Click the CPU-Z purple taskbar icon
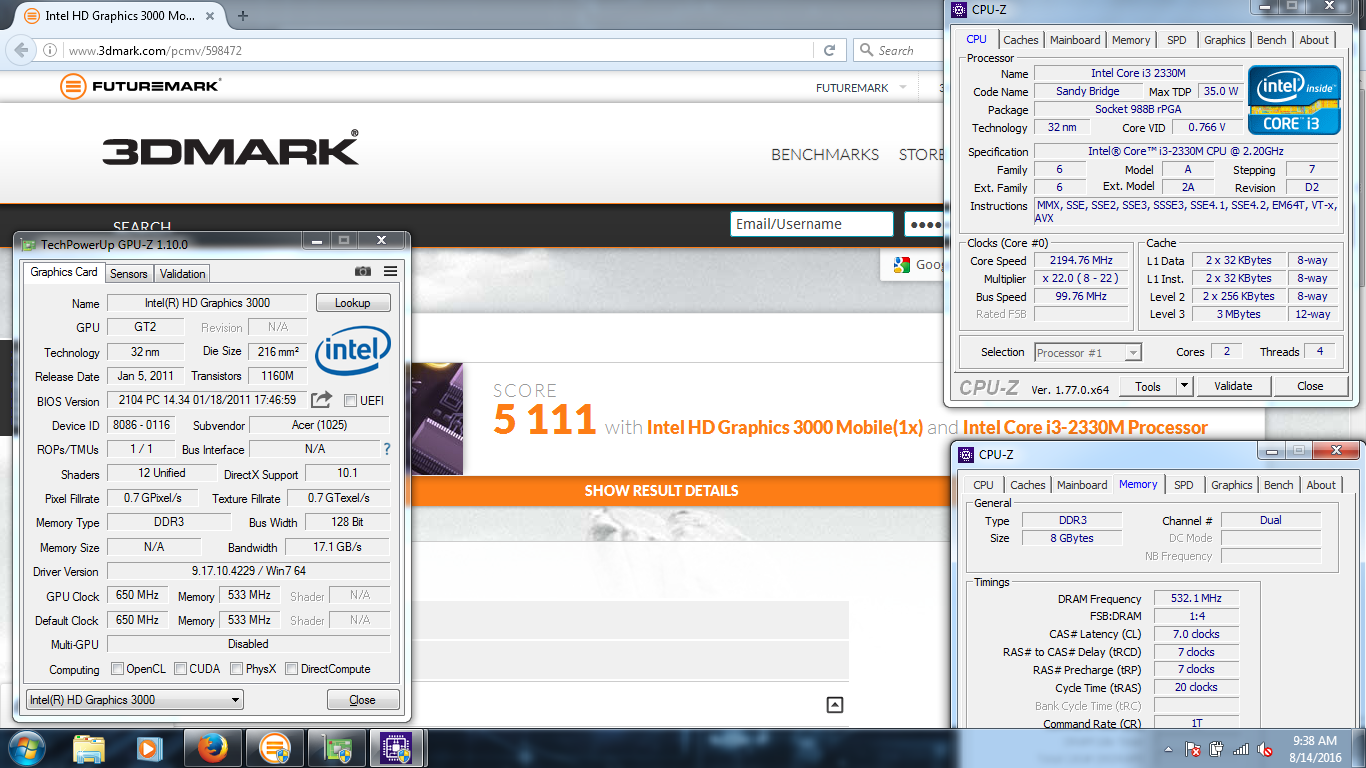Screen dimensions: 1366x768 pyautogui.click(x=398, y=747)
